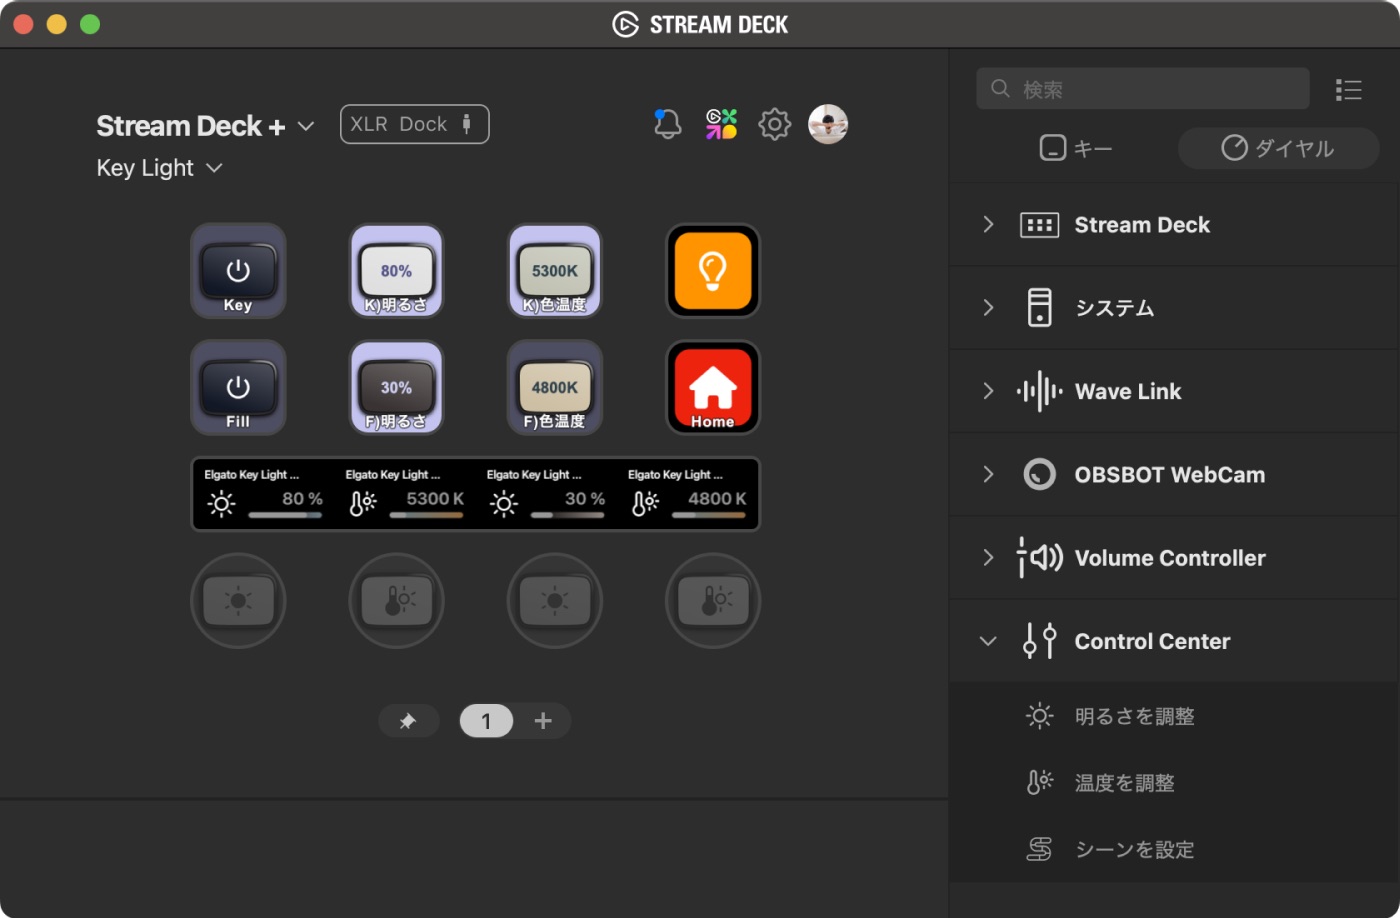Click the 80 % touch strip segment

(264, 494)
